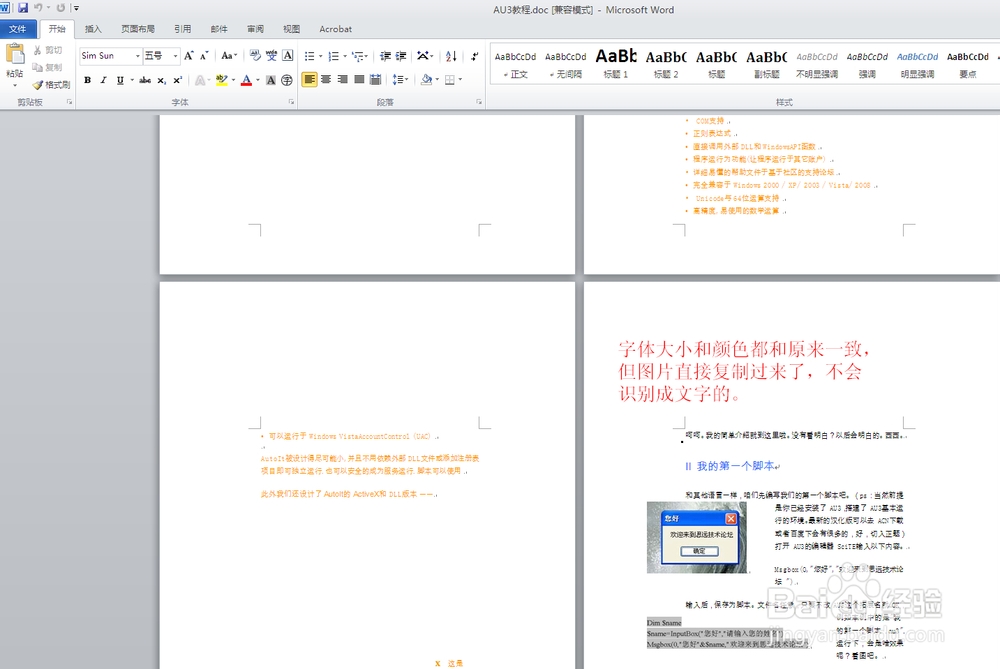1000x669 pixels.
Task: Apply bold formatting to text
Action: click(86, 79)
